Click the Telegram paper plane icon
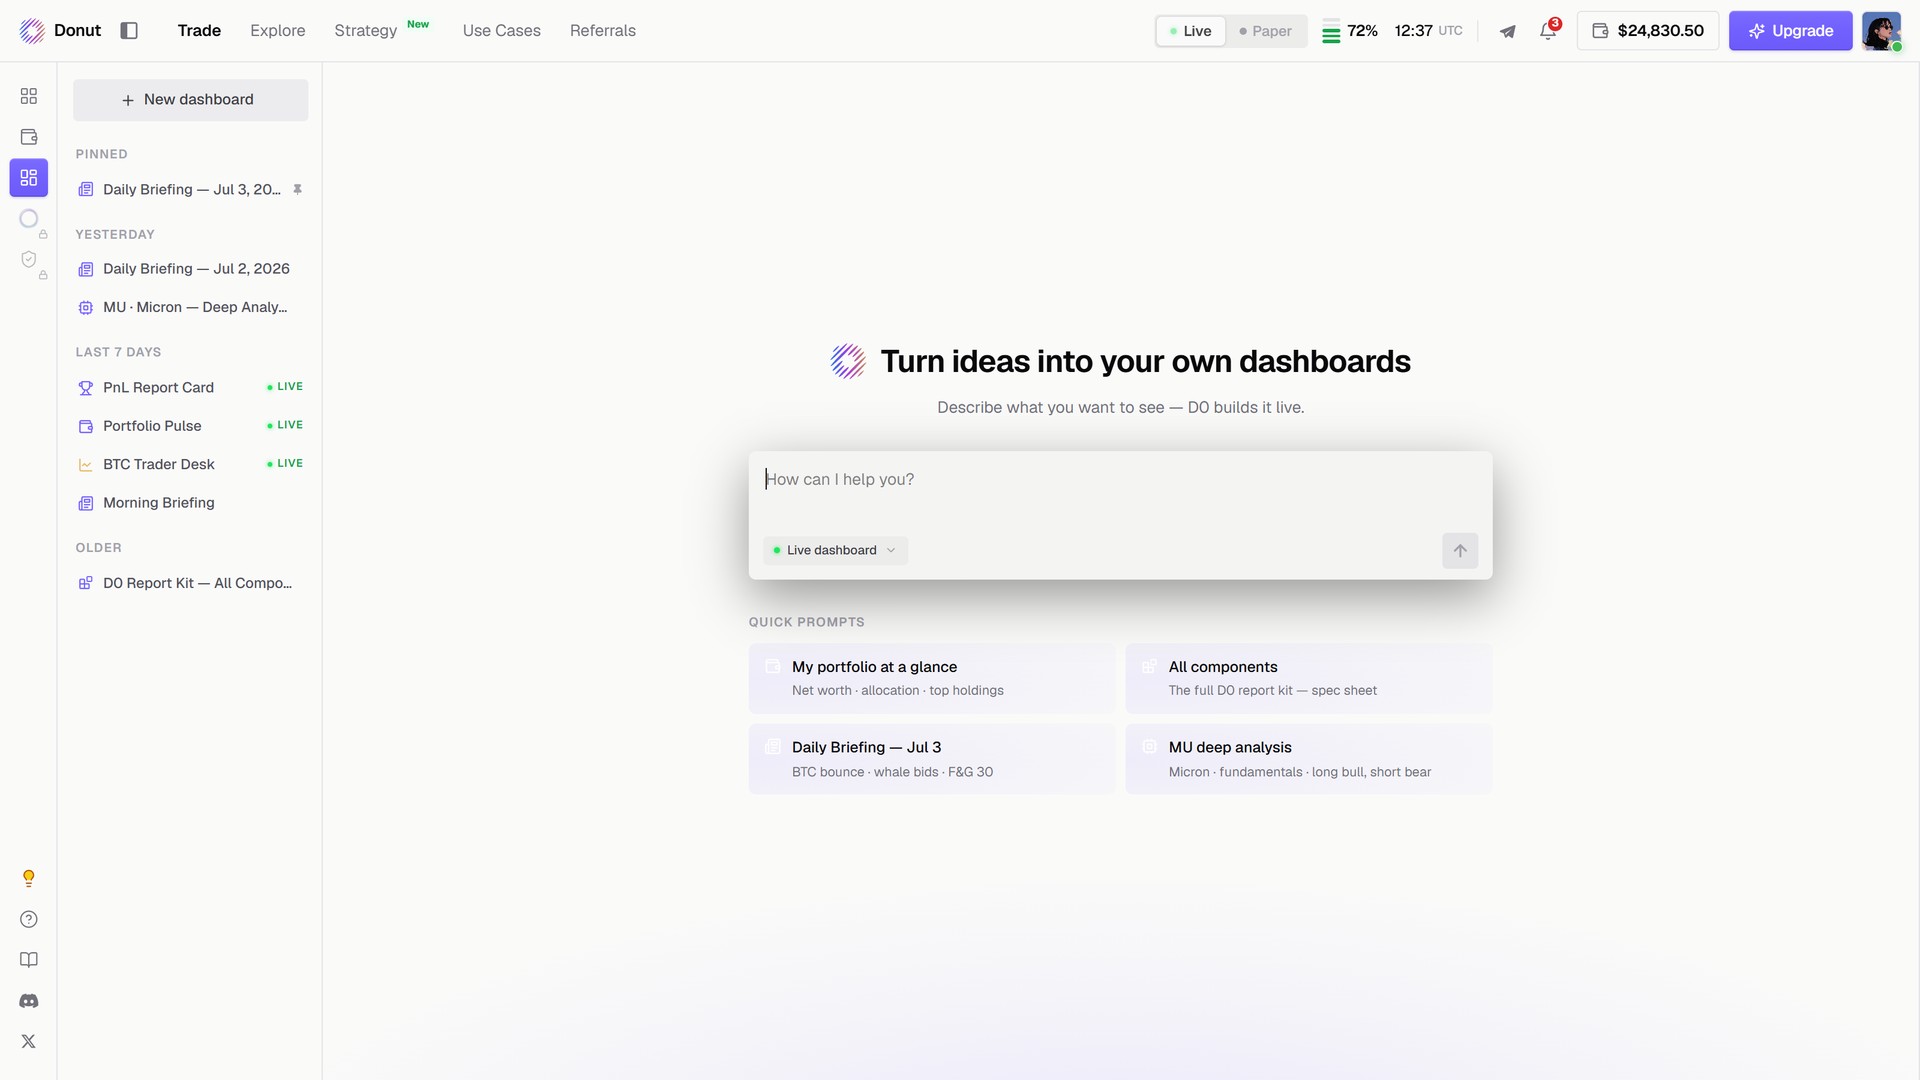1920x1080 pixels. 1507,31
